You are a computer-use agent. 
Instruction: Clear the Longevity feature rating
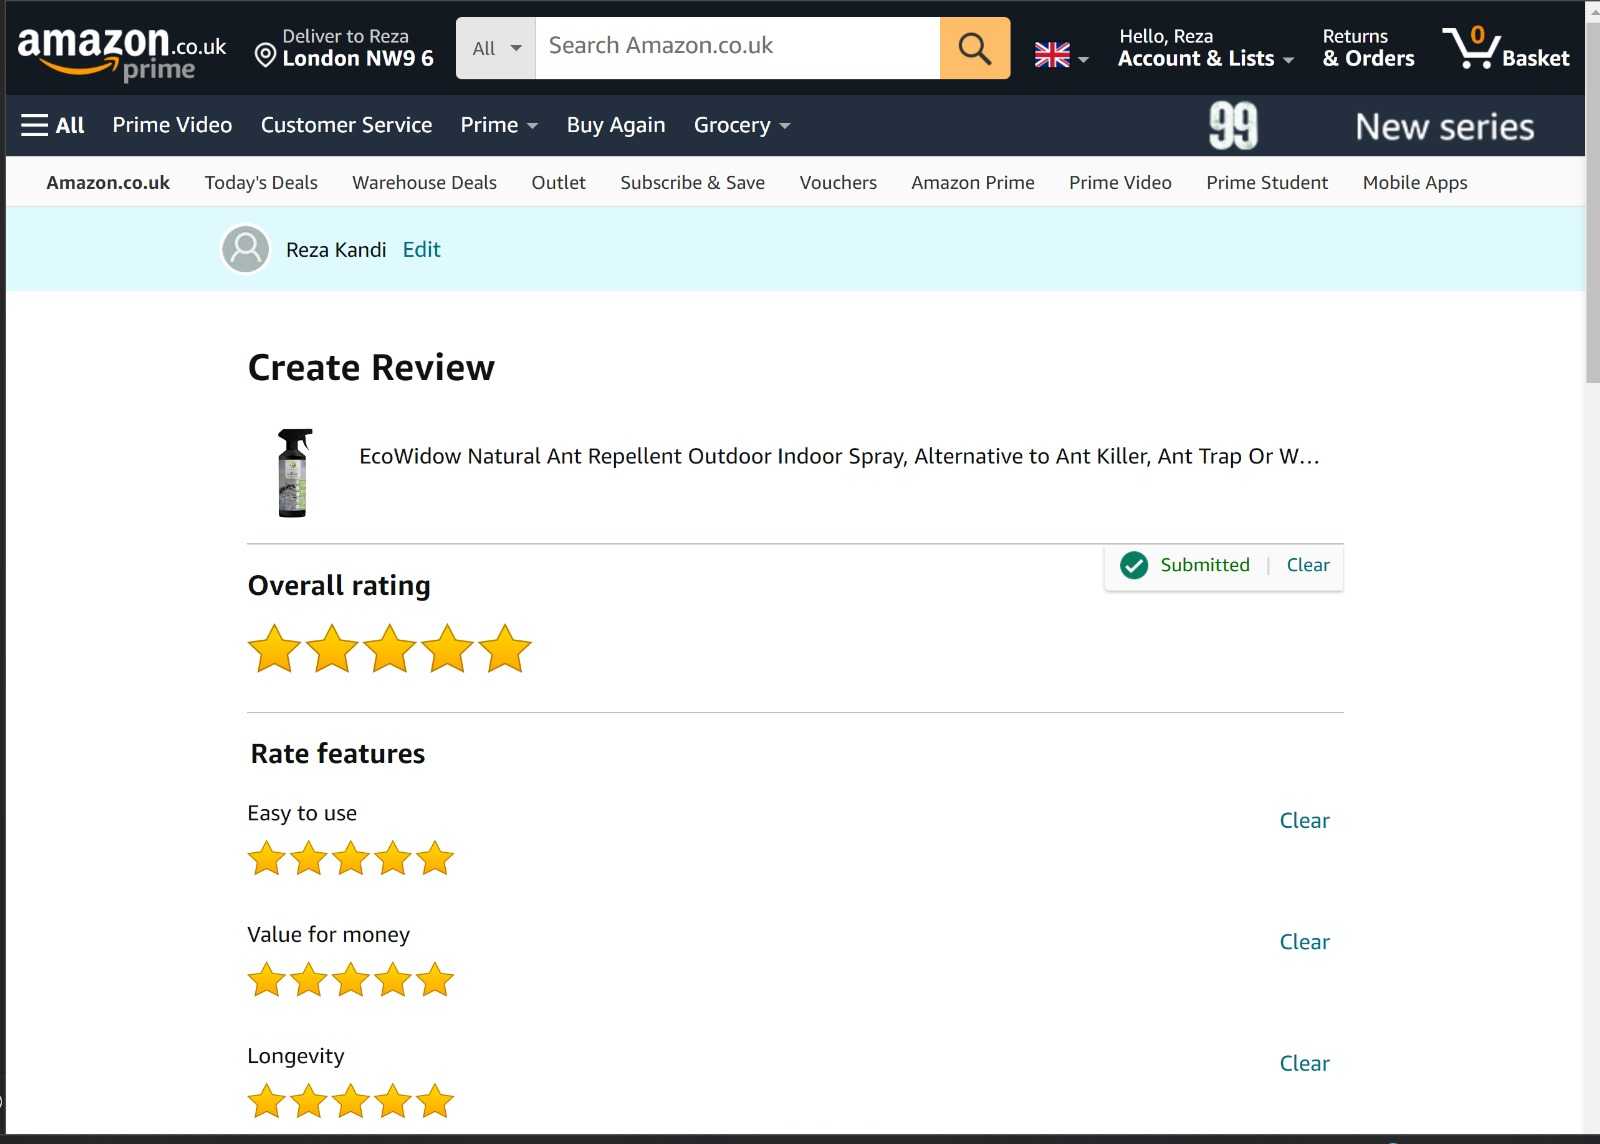(x=1304, y=1063)
